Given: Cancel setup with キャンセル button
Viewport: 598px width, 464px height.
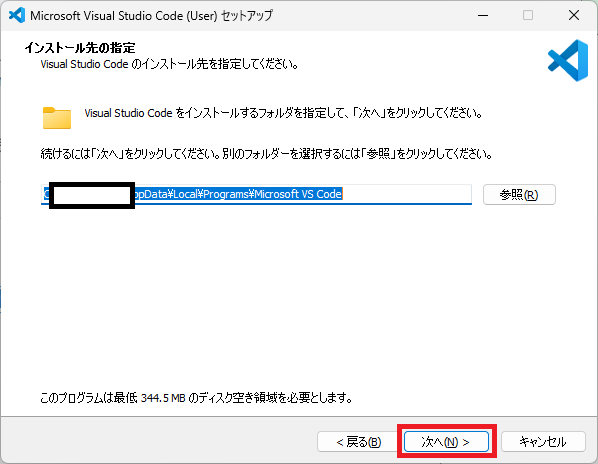Looking at the screenshot, I should 543,442.
